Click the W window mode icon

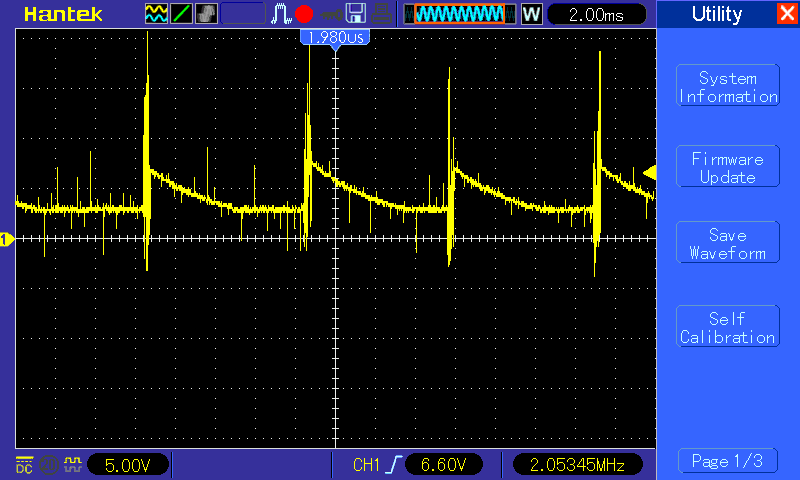(x=531, y=14)
